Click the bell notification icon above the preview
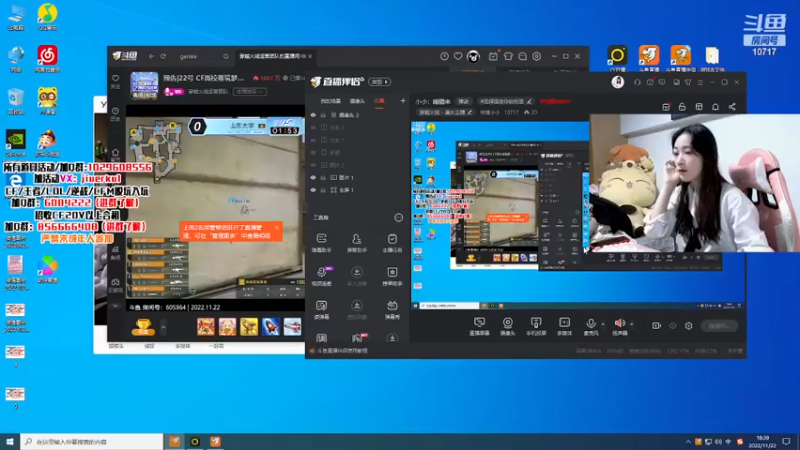Image resolution: width=800 pixels, height=450 pixels. coord(715,107)
